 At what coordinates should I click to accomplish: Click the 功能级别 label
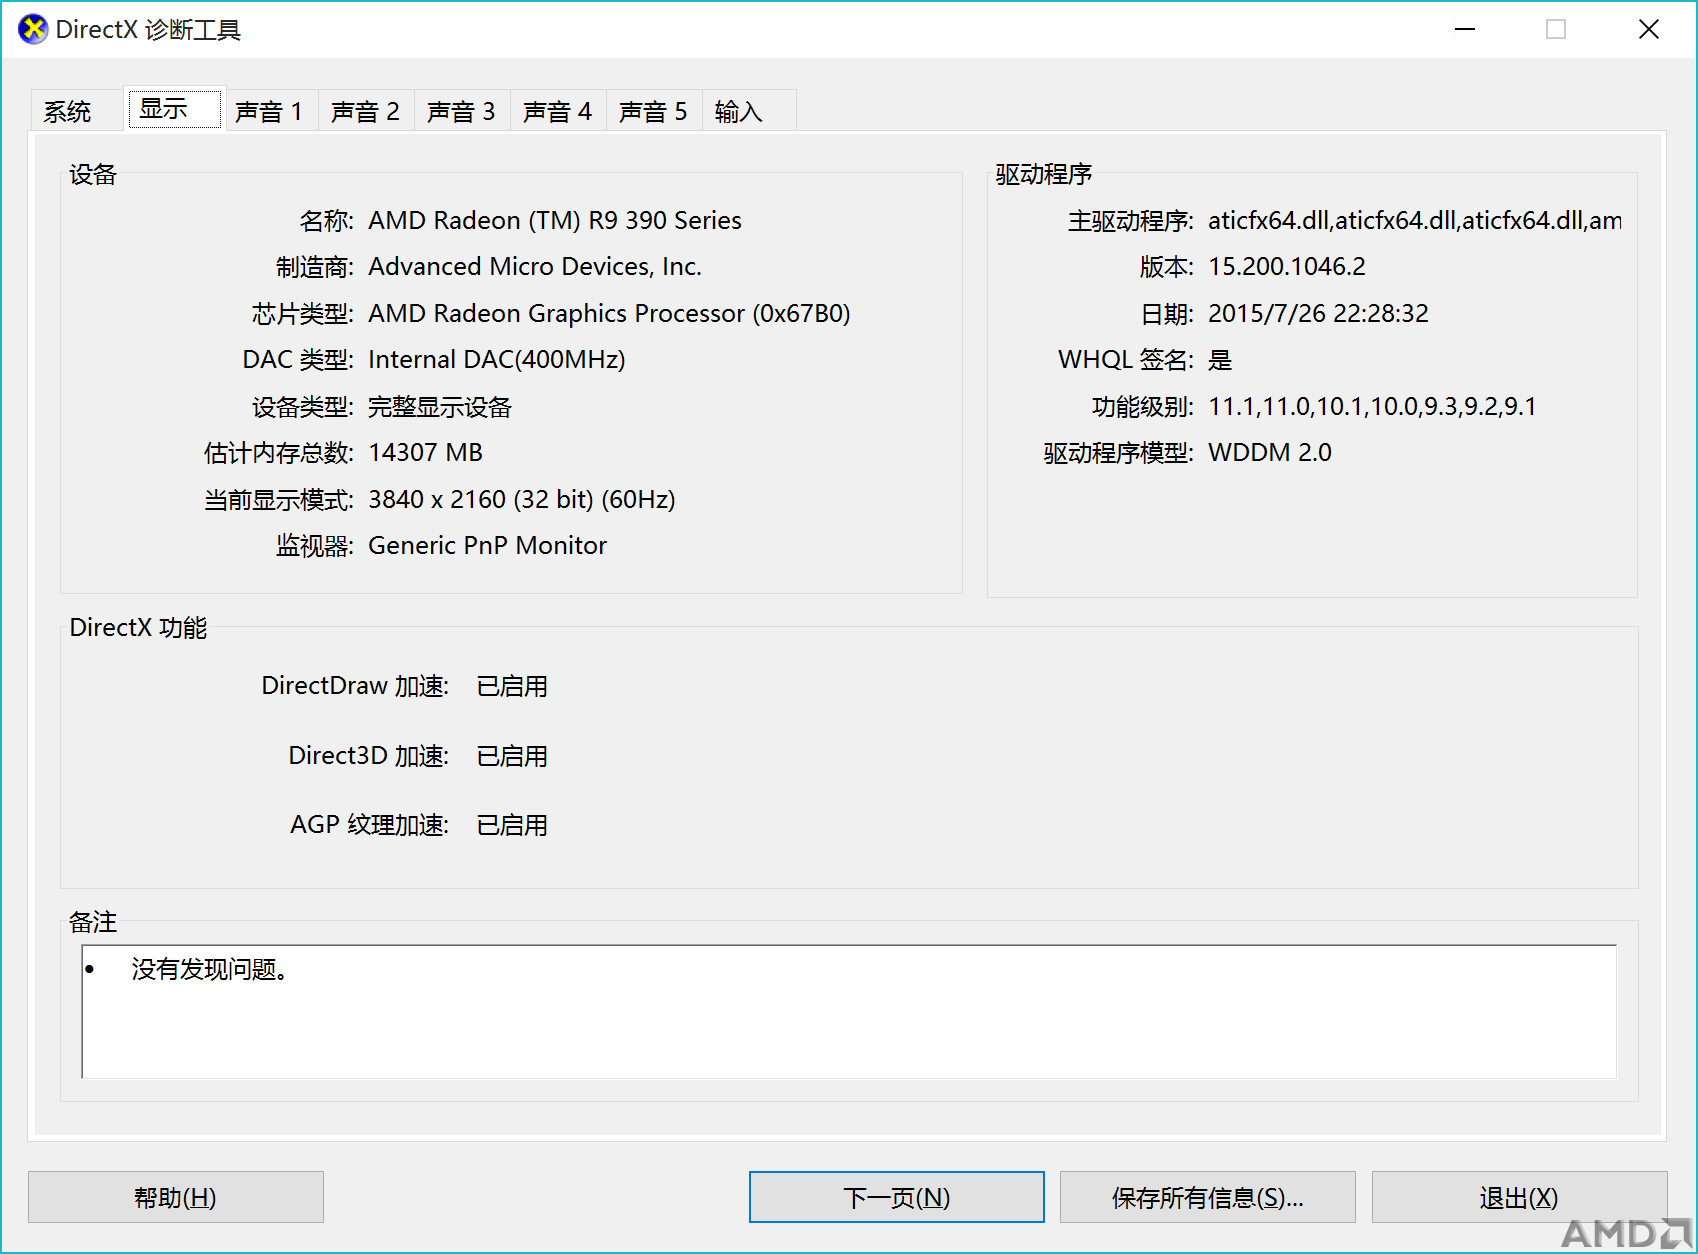(1143, 407)
